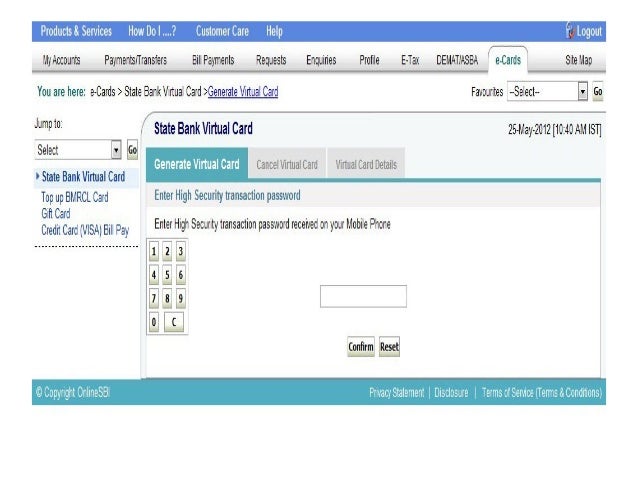Click the e-Cards breadcrumb text

[103, 92]
